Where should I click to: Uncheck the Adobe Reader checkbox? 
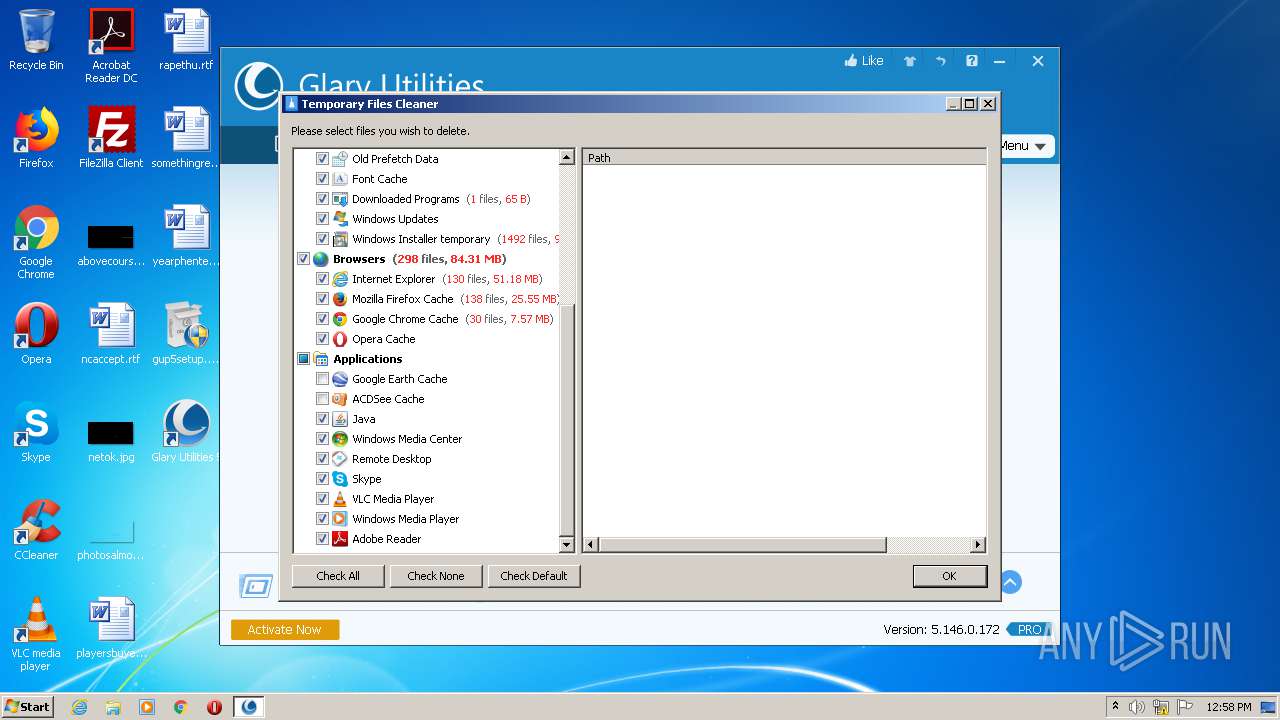coord(322,539)
